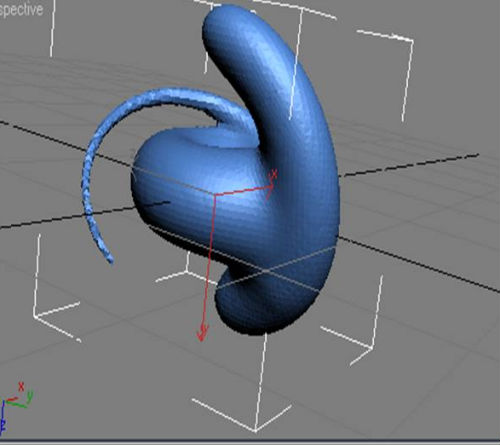Click the horizontal red gizmo axis line
This screenshot has width=500, height=445.
click(243, 190)
